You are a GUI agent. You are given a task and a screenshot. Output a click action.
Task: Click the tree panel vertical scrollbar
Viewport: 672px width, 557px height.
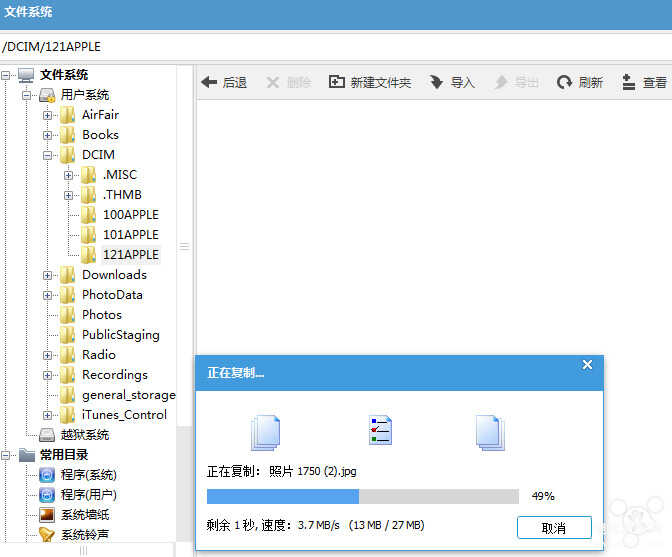point(184,484)
